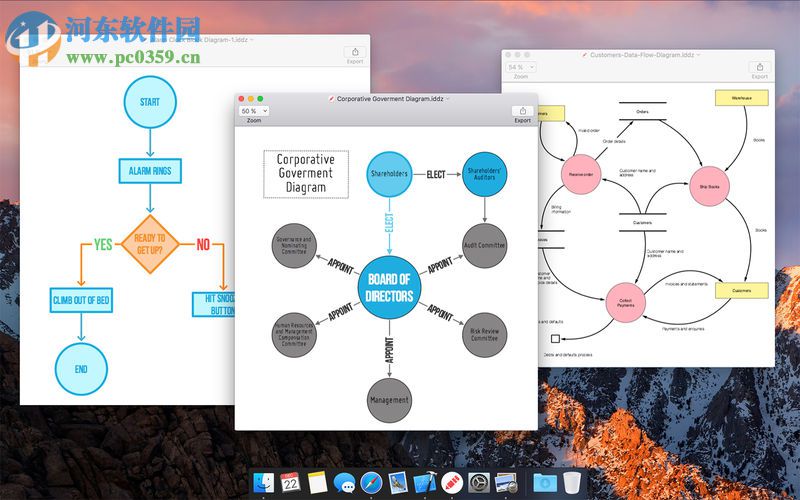Open the Calendar app in the dock
Screen dimensions: 800x500
coord(290,483)
